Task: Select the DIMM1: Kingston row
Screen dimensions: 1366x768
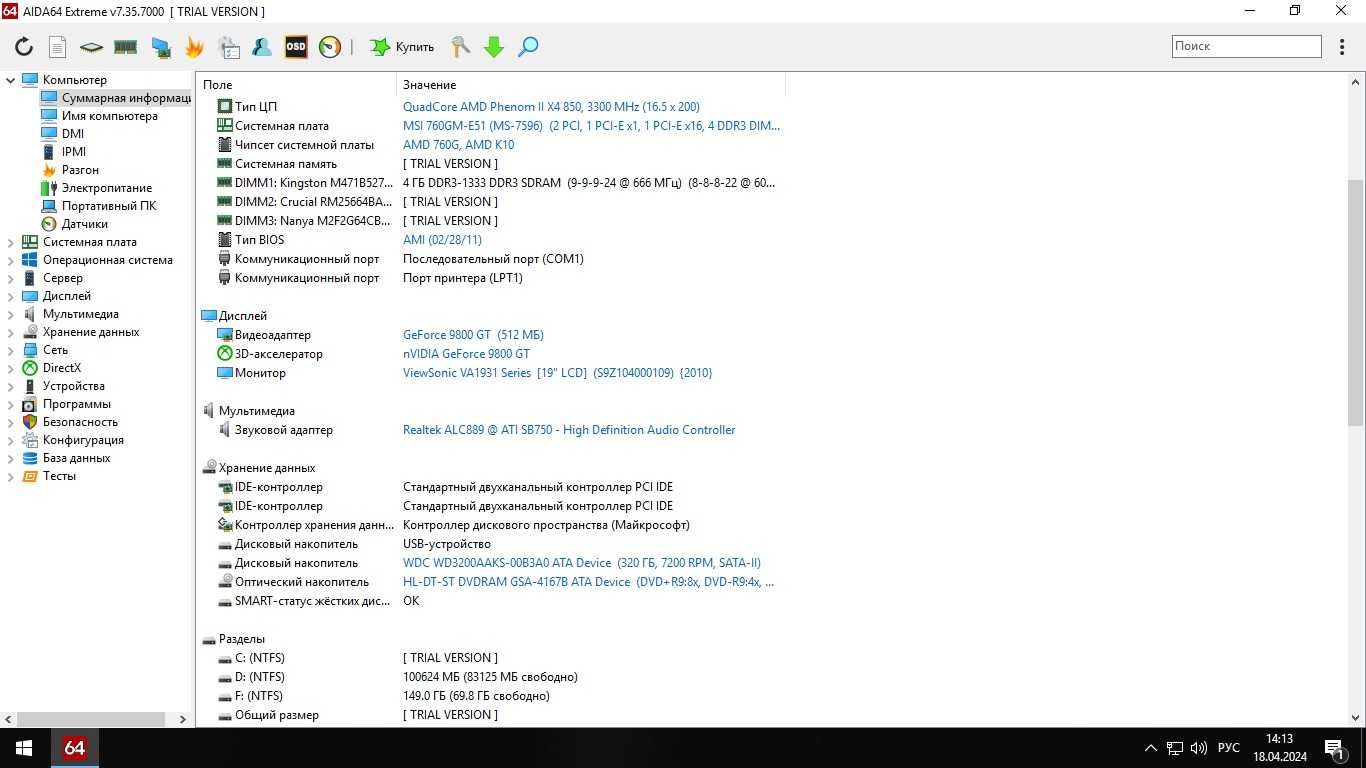Action: [x=490, y=183]
